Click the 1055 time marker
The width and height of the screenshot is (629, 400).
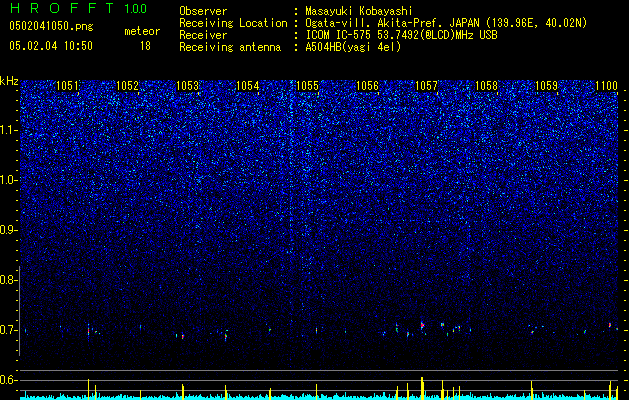307,86
